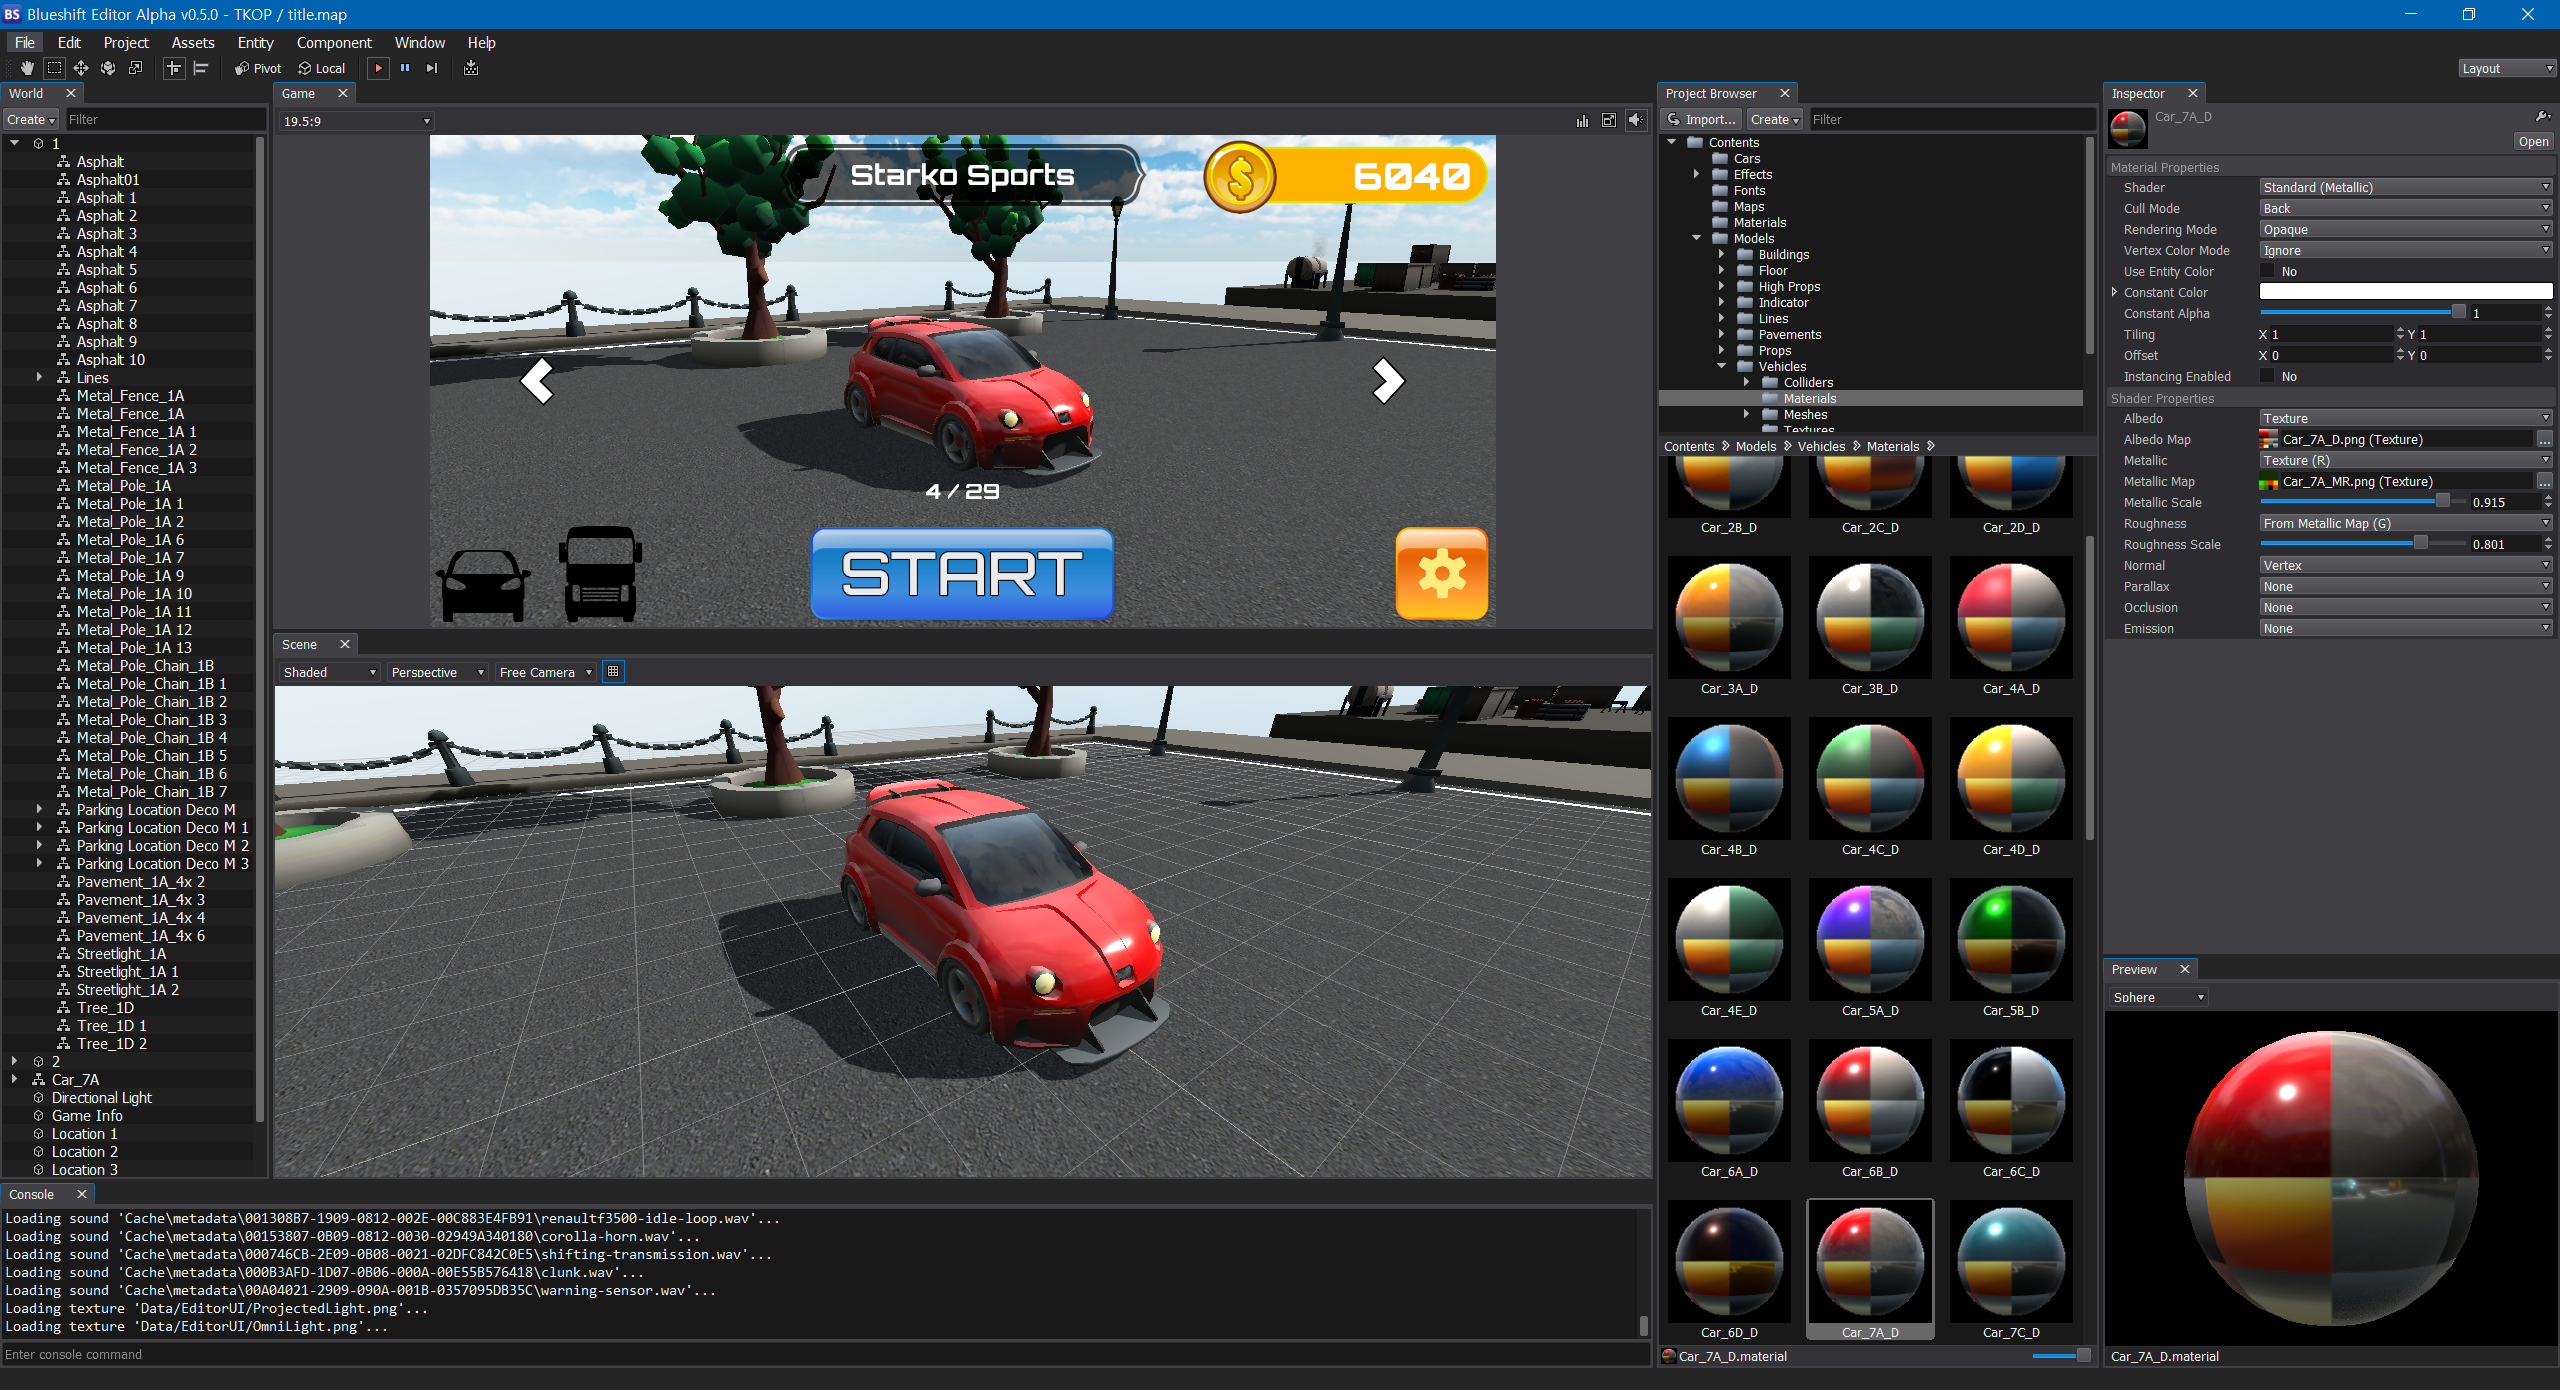Toggle the Pivot mode button
Screen dimensions: 2560x1390
pos(258,68)
